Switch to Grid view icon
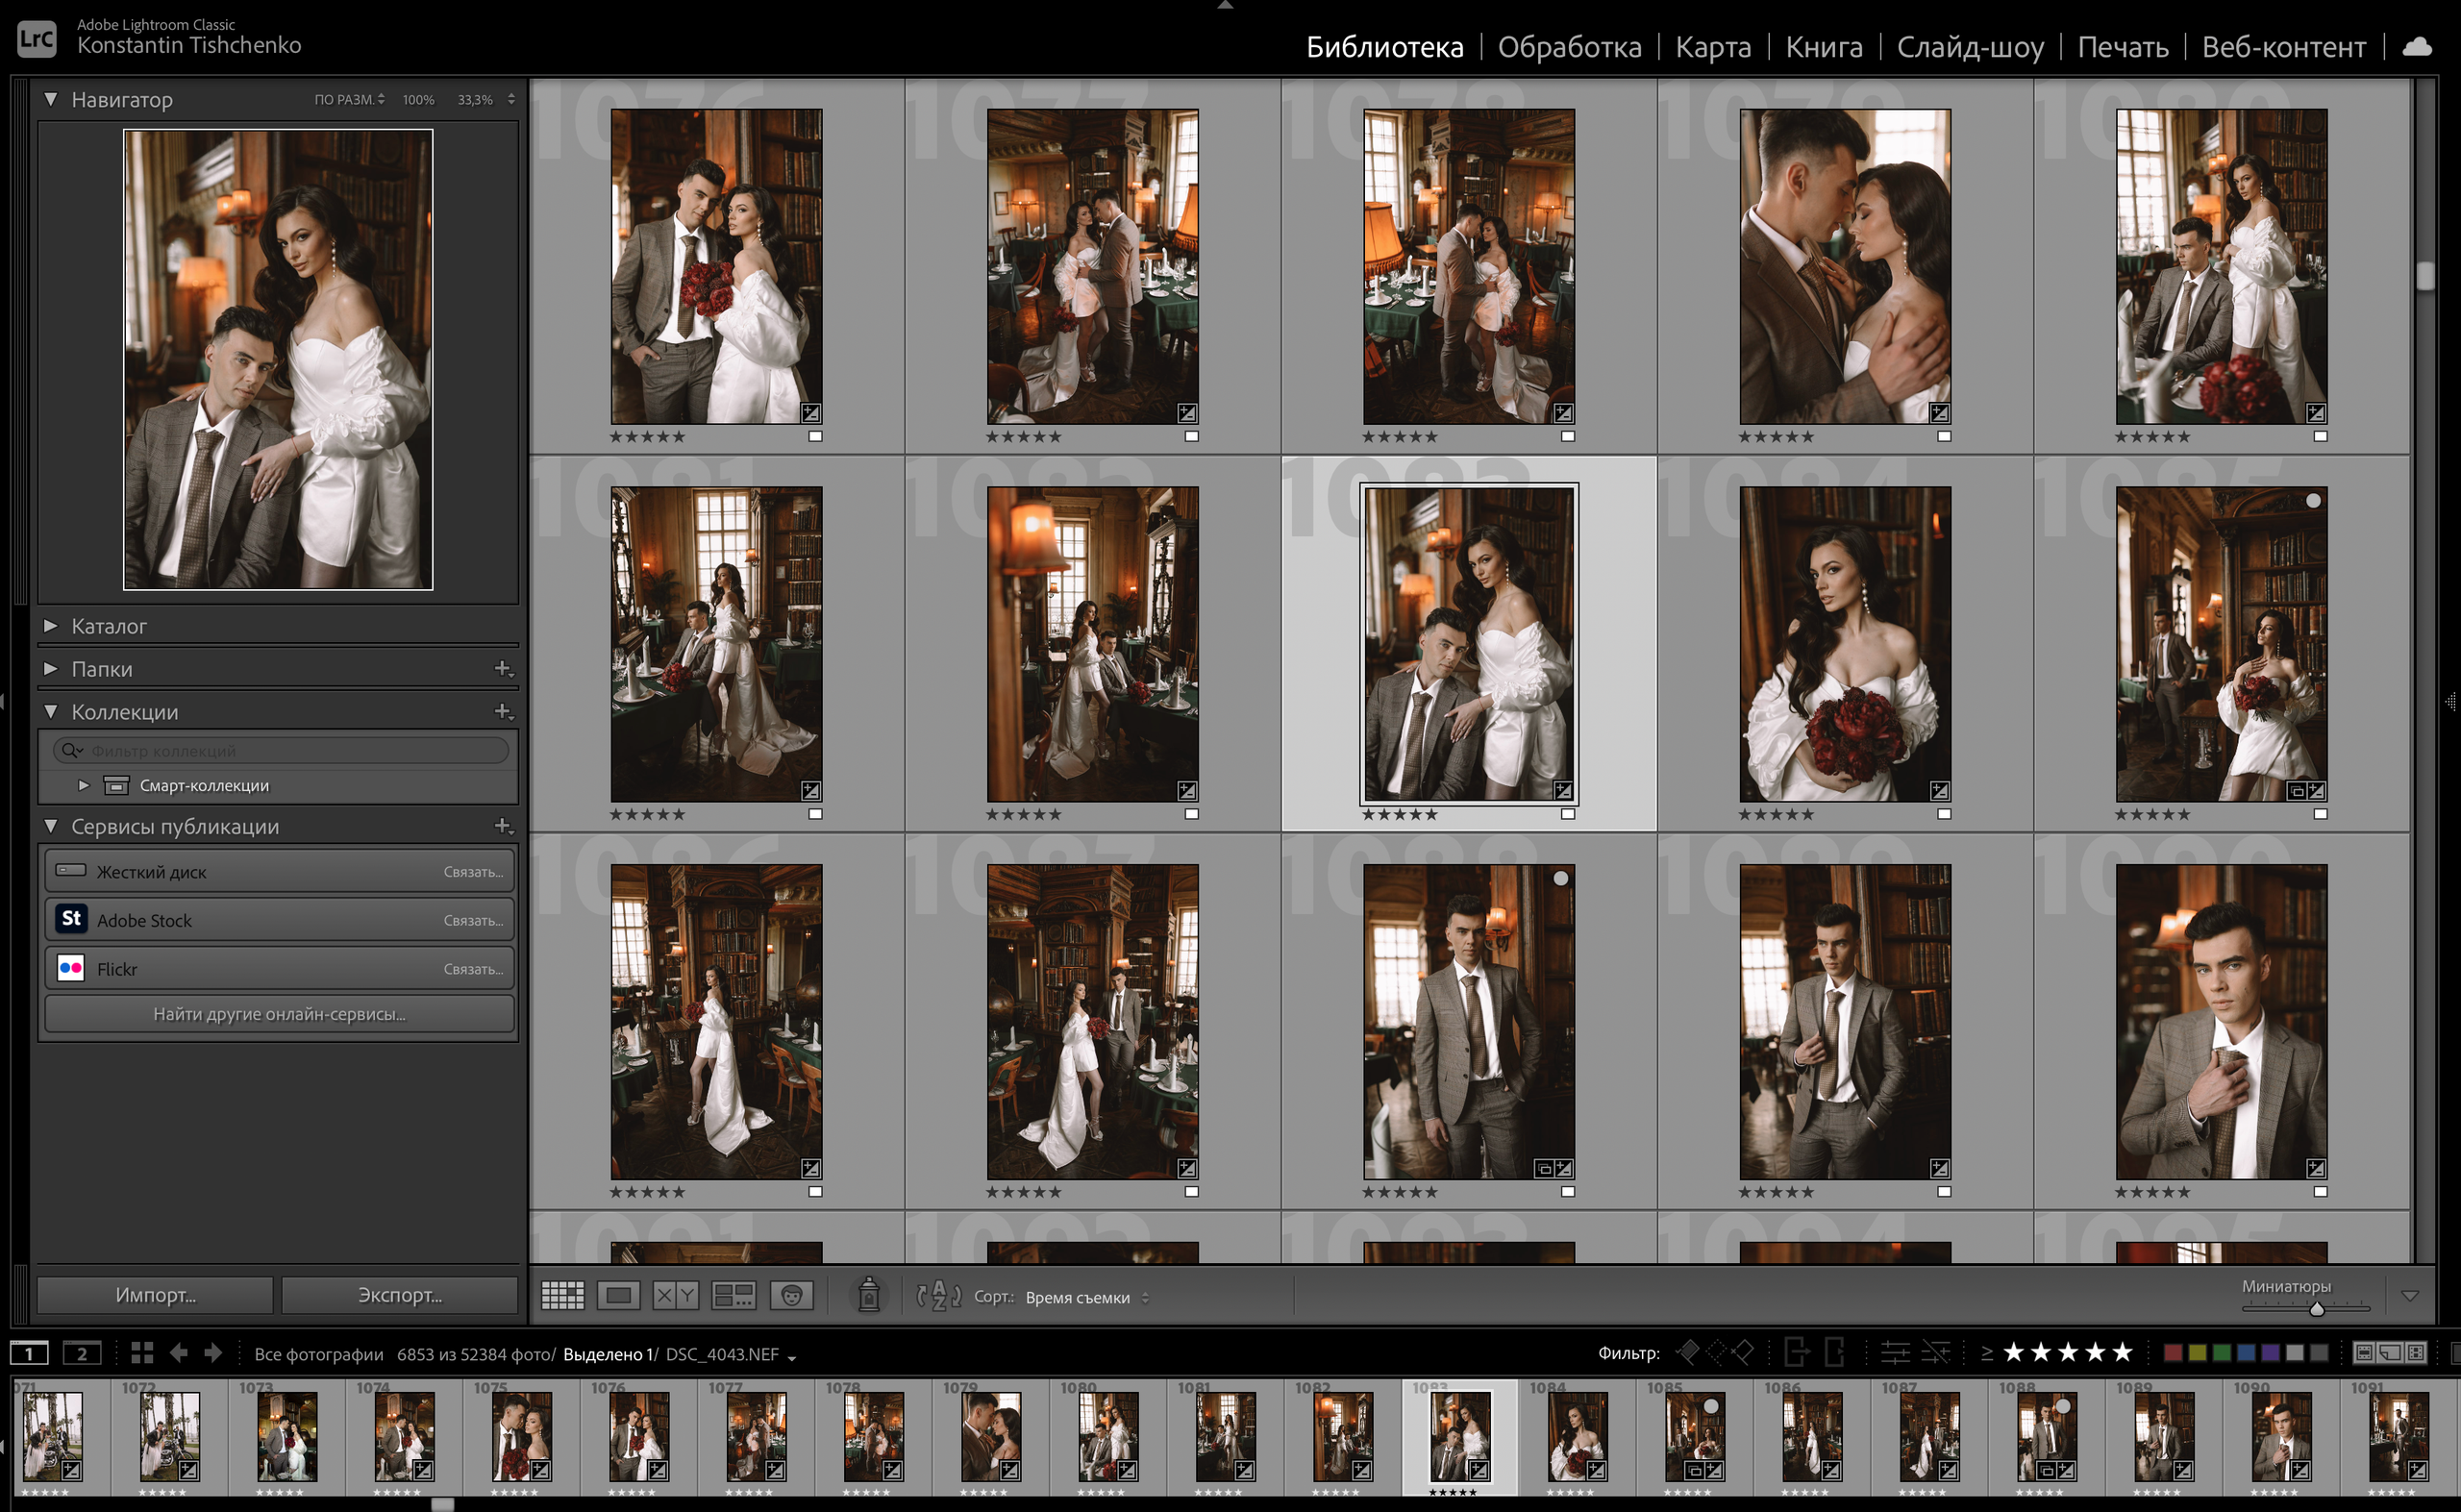The width and height of the screenshot is (2461, 1512). click(x=562, y=1296)
